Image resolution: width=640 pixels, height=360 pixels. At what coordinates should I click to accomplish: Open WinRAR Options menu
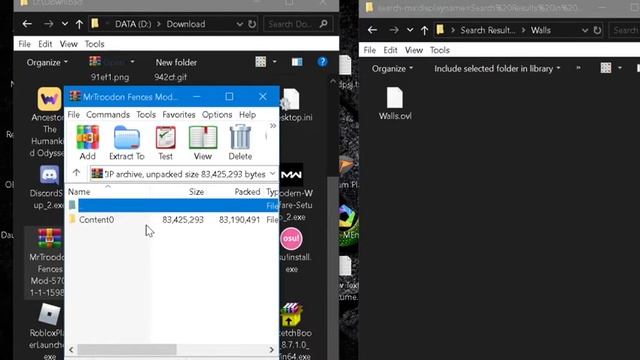[217, 115]
